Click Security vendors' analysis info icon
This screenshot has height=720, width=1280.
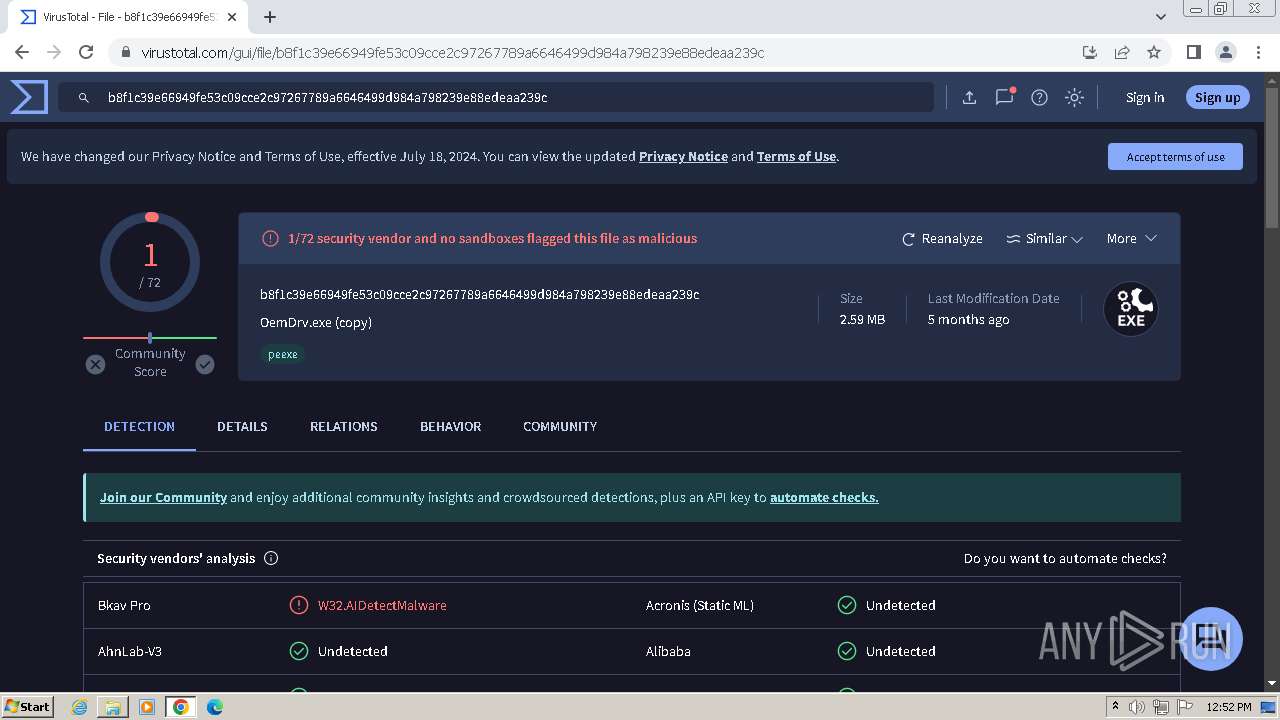[x=271, y=559]
